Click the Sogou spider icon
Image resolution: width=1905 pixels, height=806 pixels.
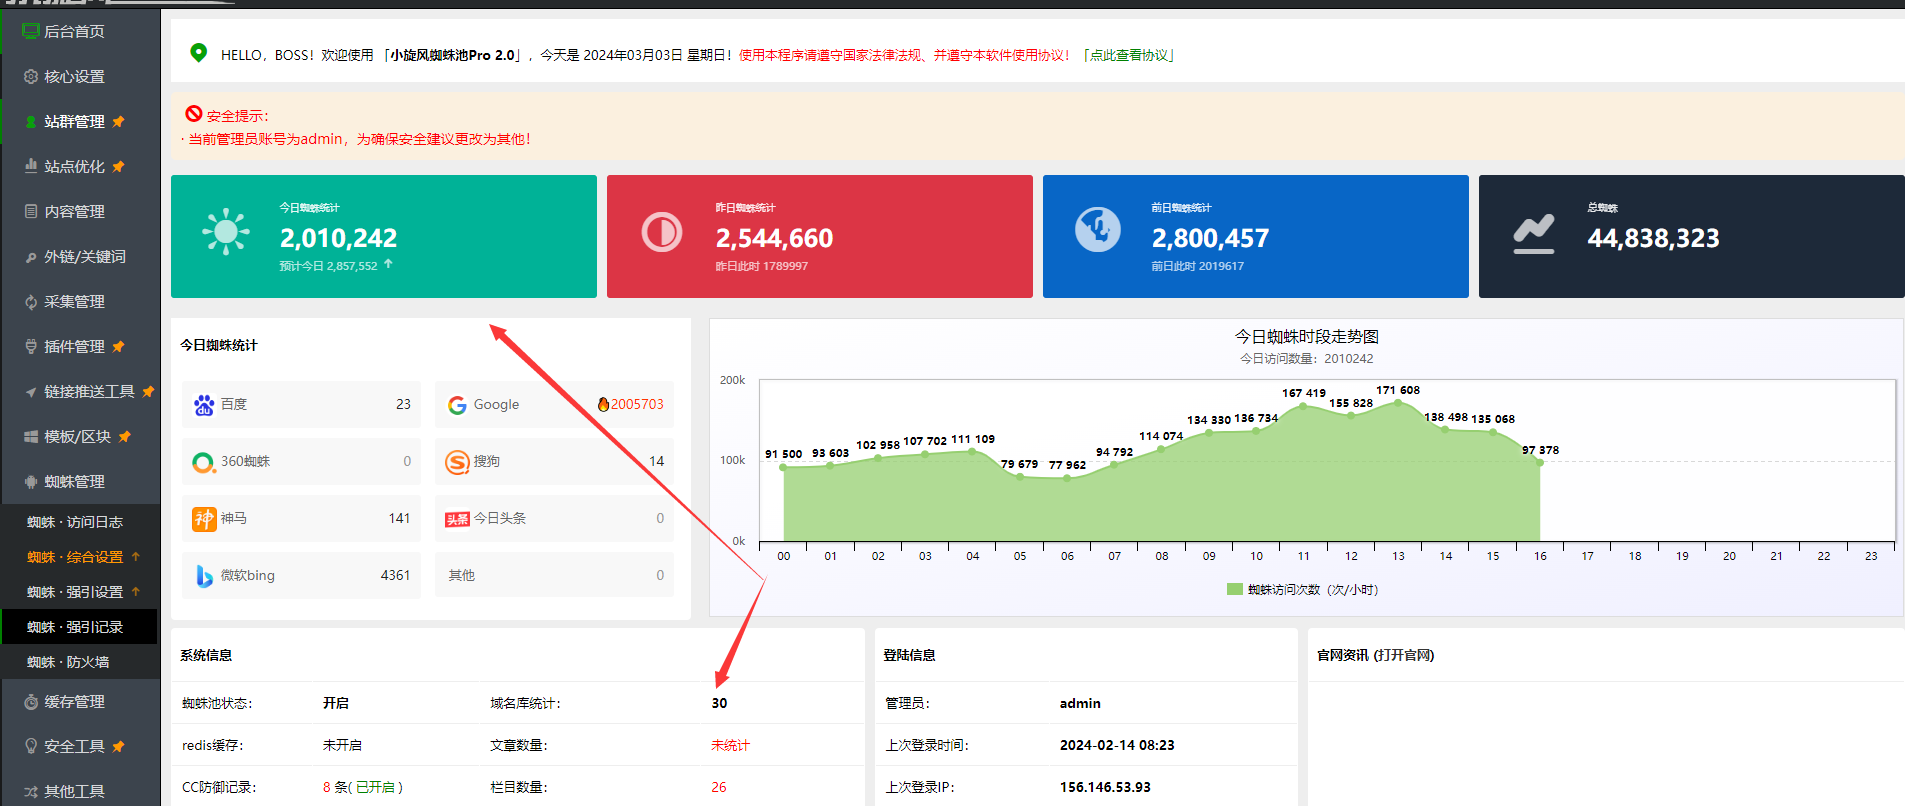pyautogui.click(x=457, y=462)
